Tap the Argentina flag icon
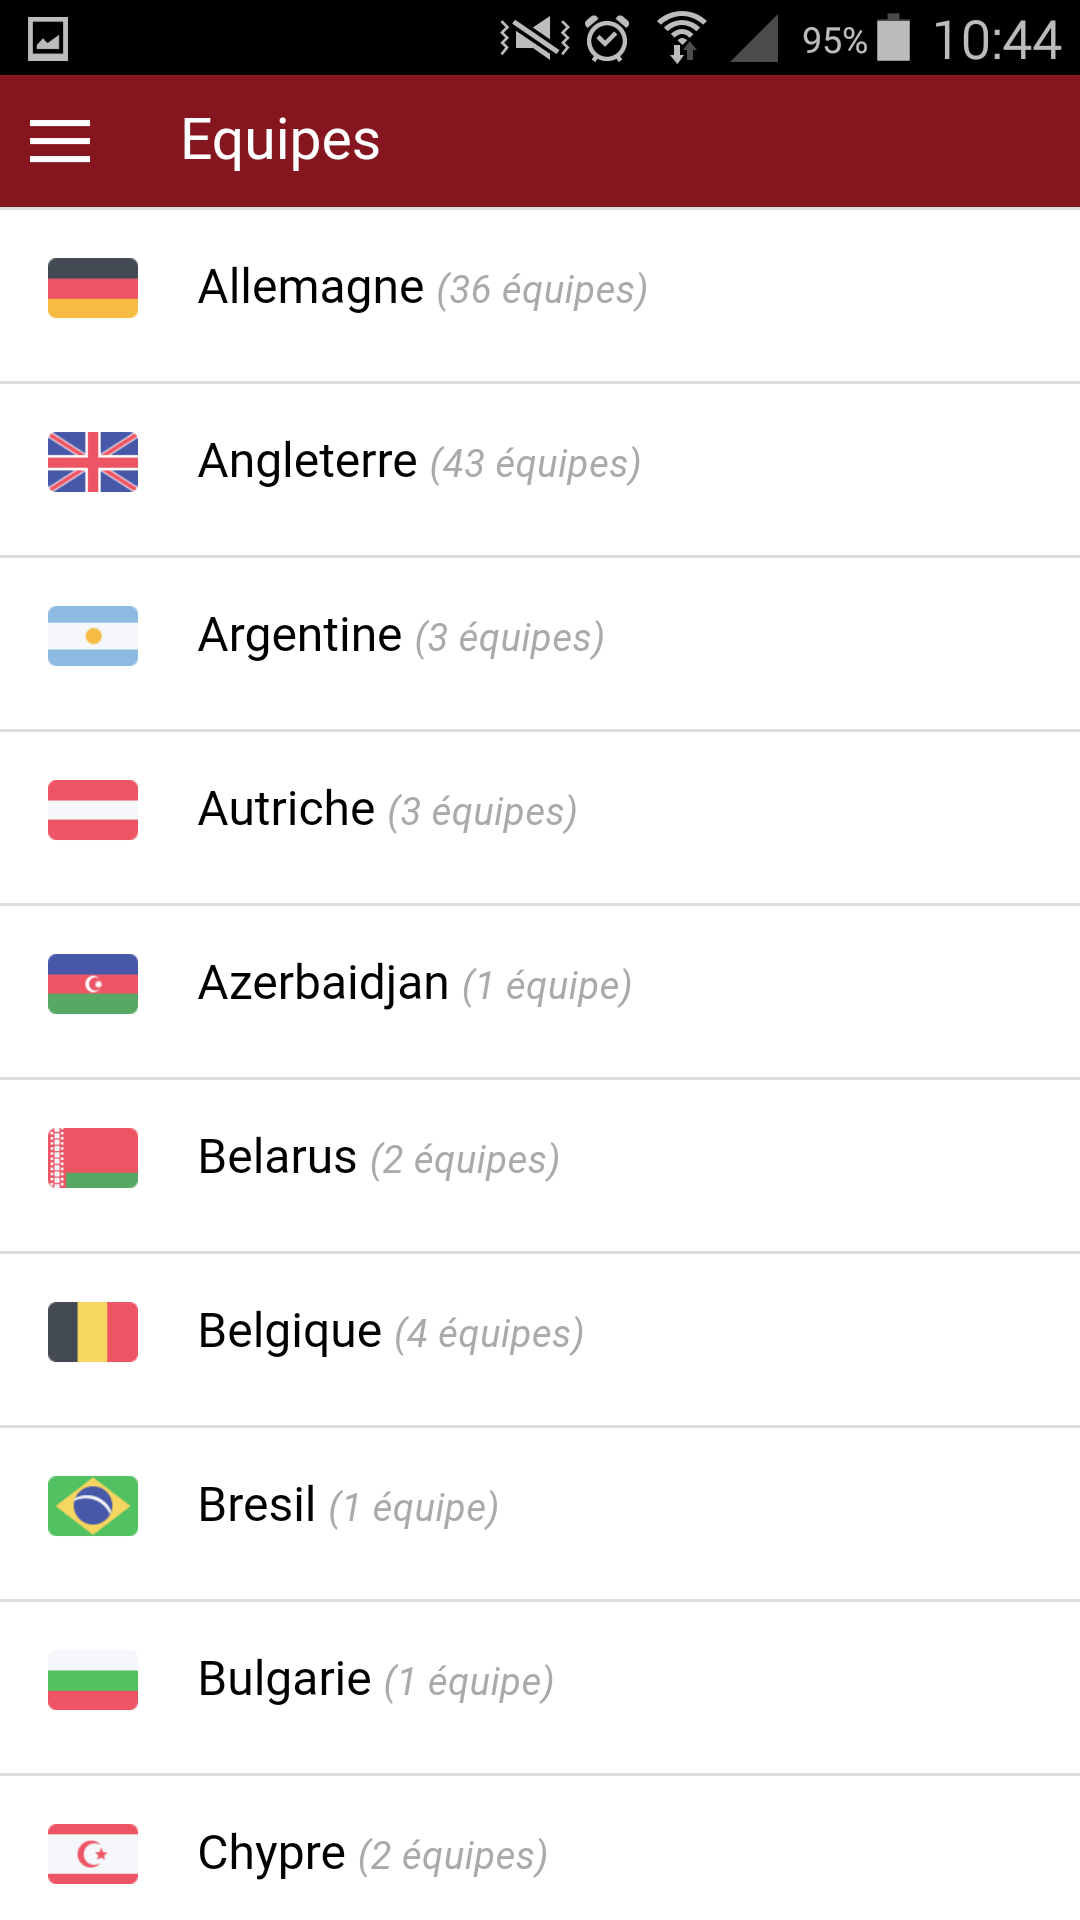This screenshot has height=1920, width=1080. [x=93, y=636]
